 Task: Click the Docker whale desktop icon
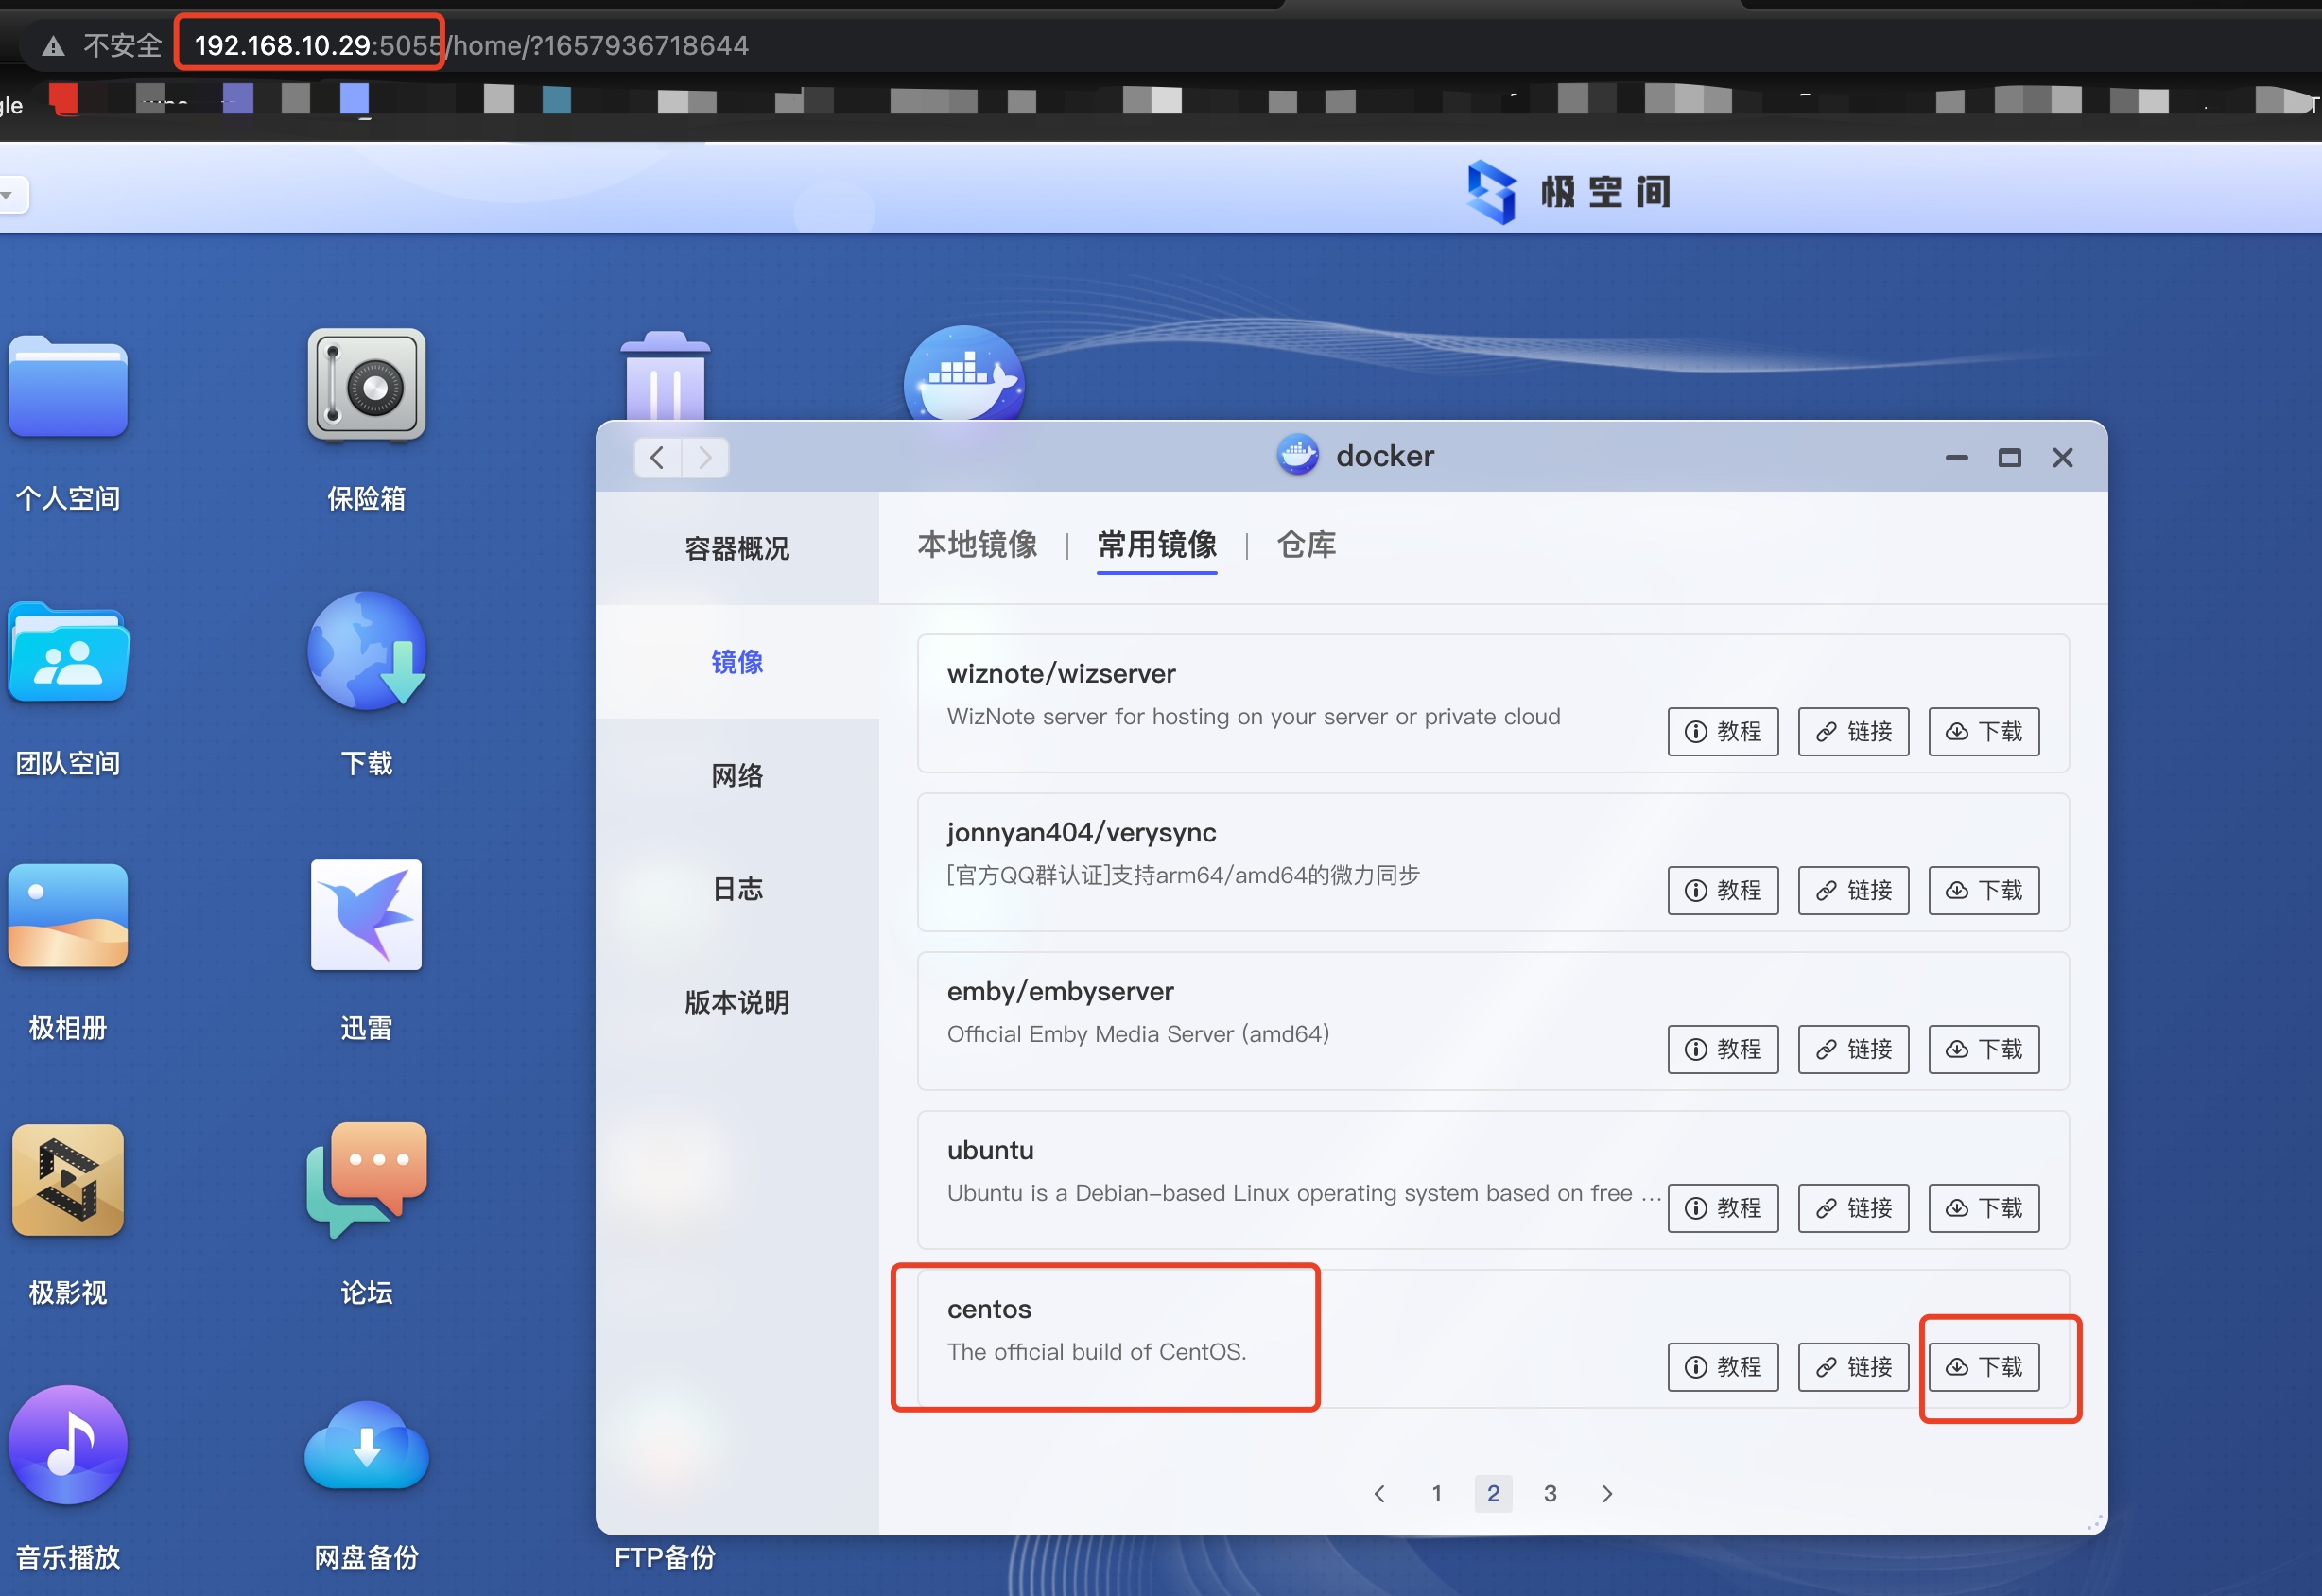[x=964, y=374]
